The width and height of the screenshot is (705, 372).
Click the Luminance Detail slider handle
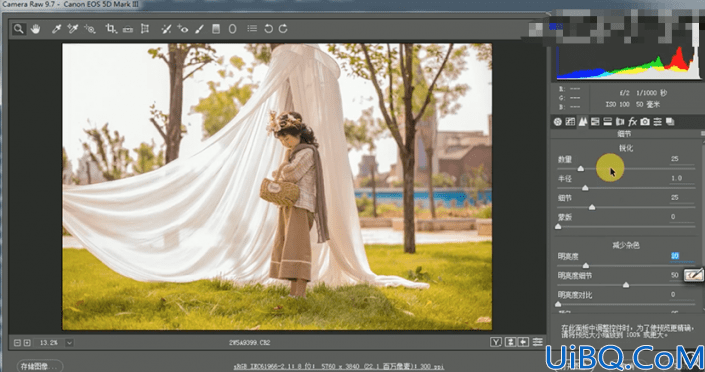coord(626,285)
